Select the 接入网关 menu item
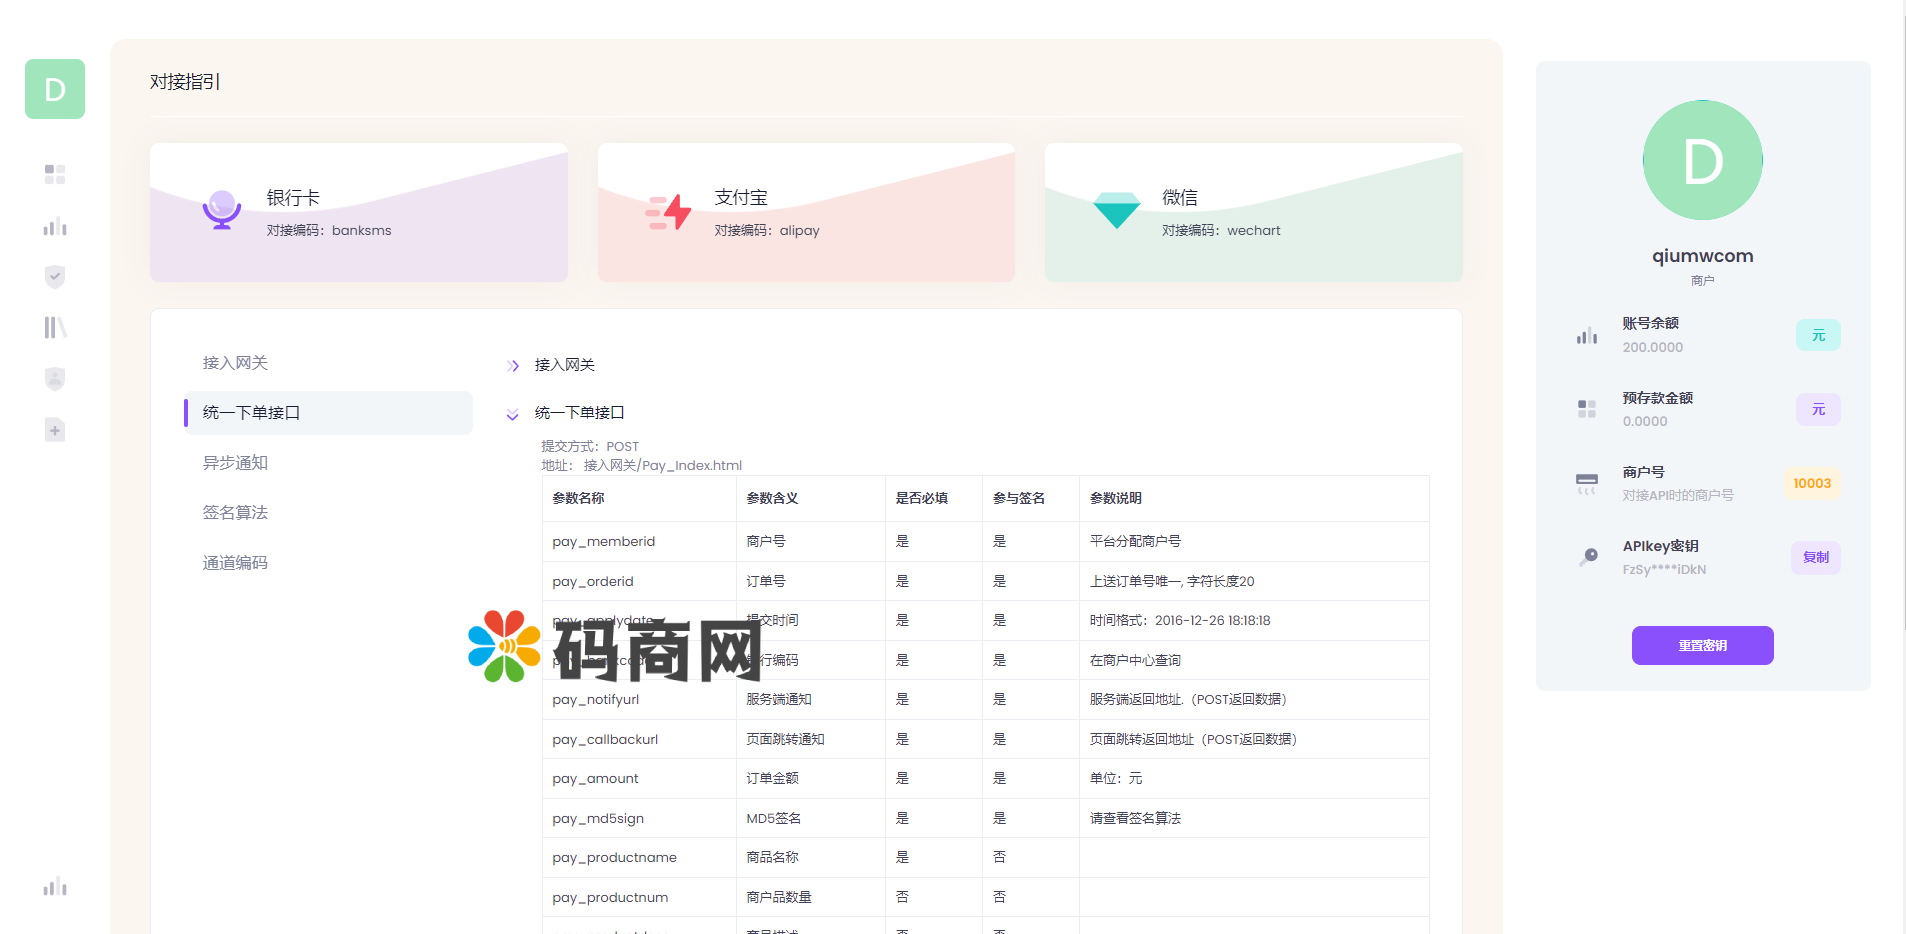The image size is (1906, 934). [x=235, y=363]
